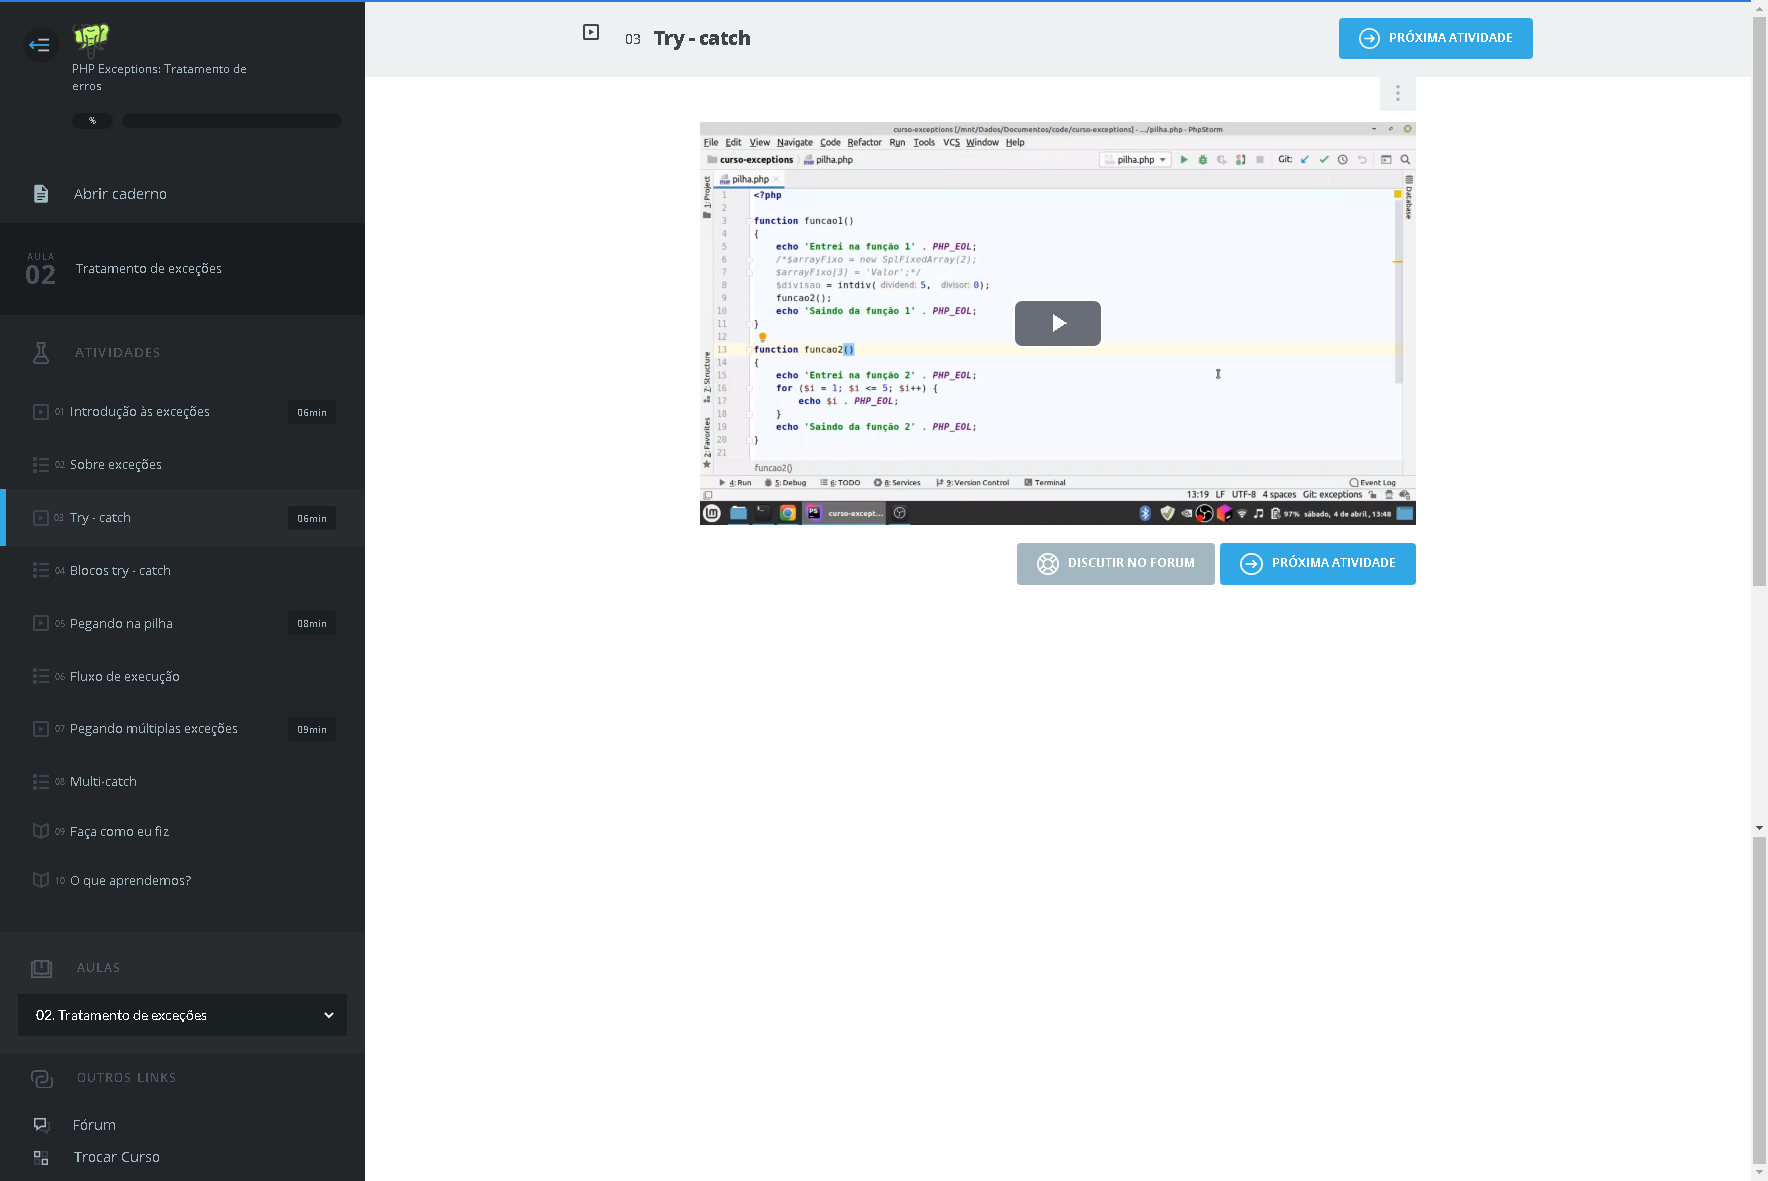Screen dimensions: 1768x1181
Task: Go to activity 05 Pegando na pilha
Action: point(121,624)
